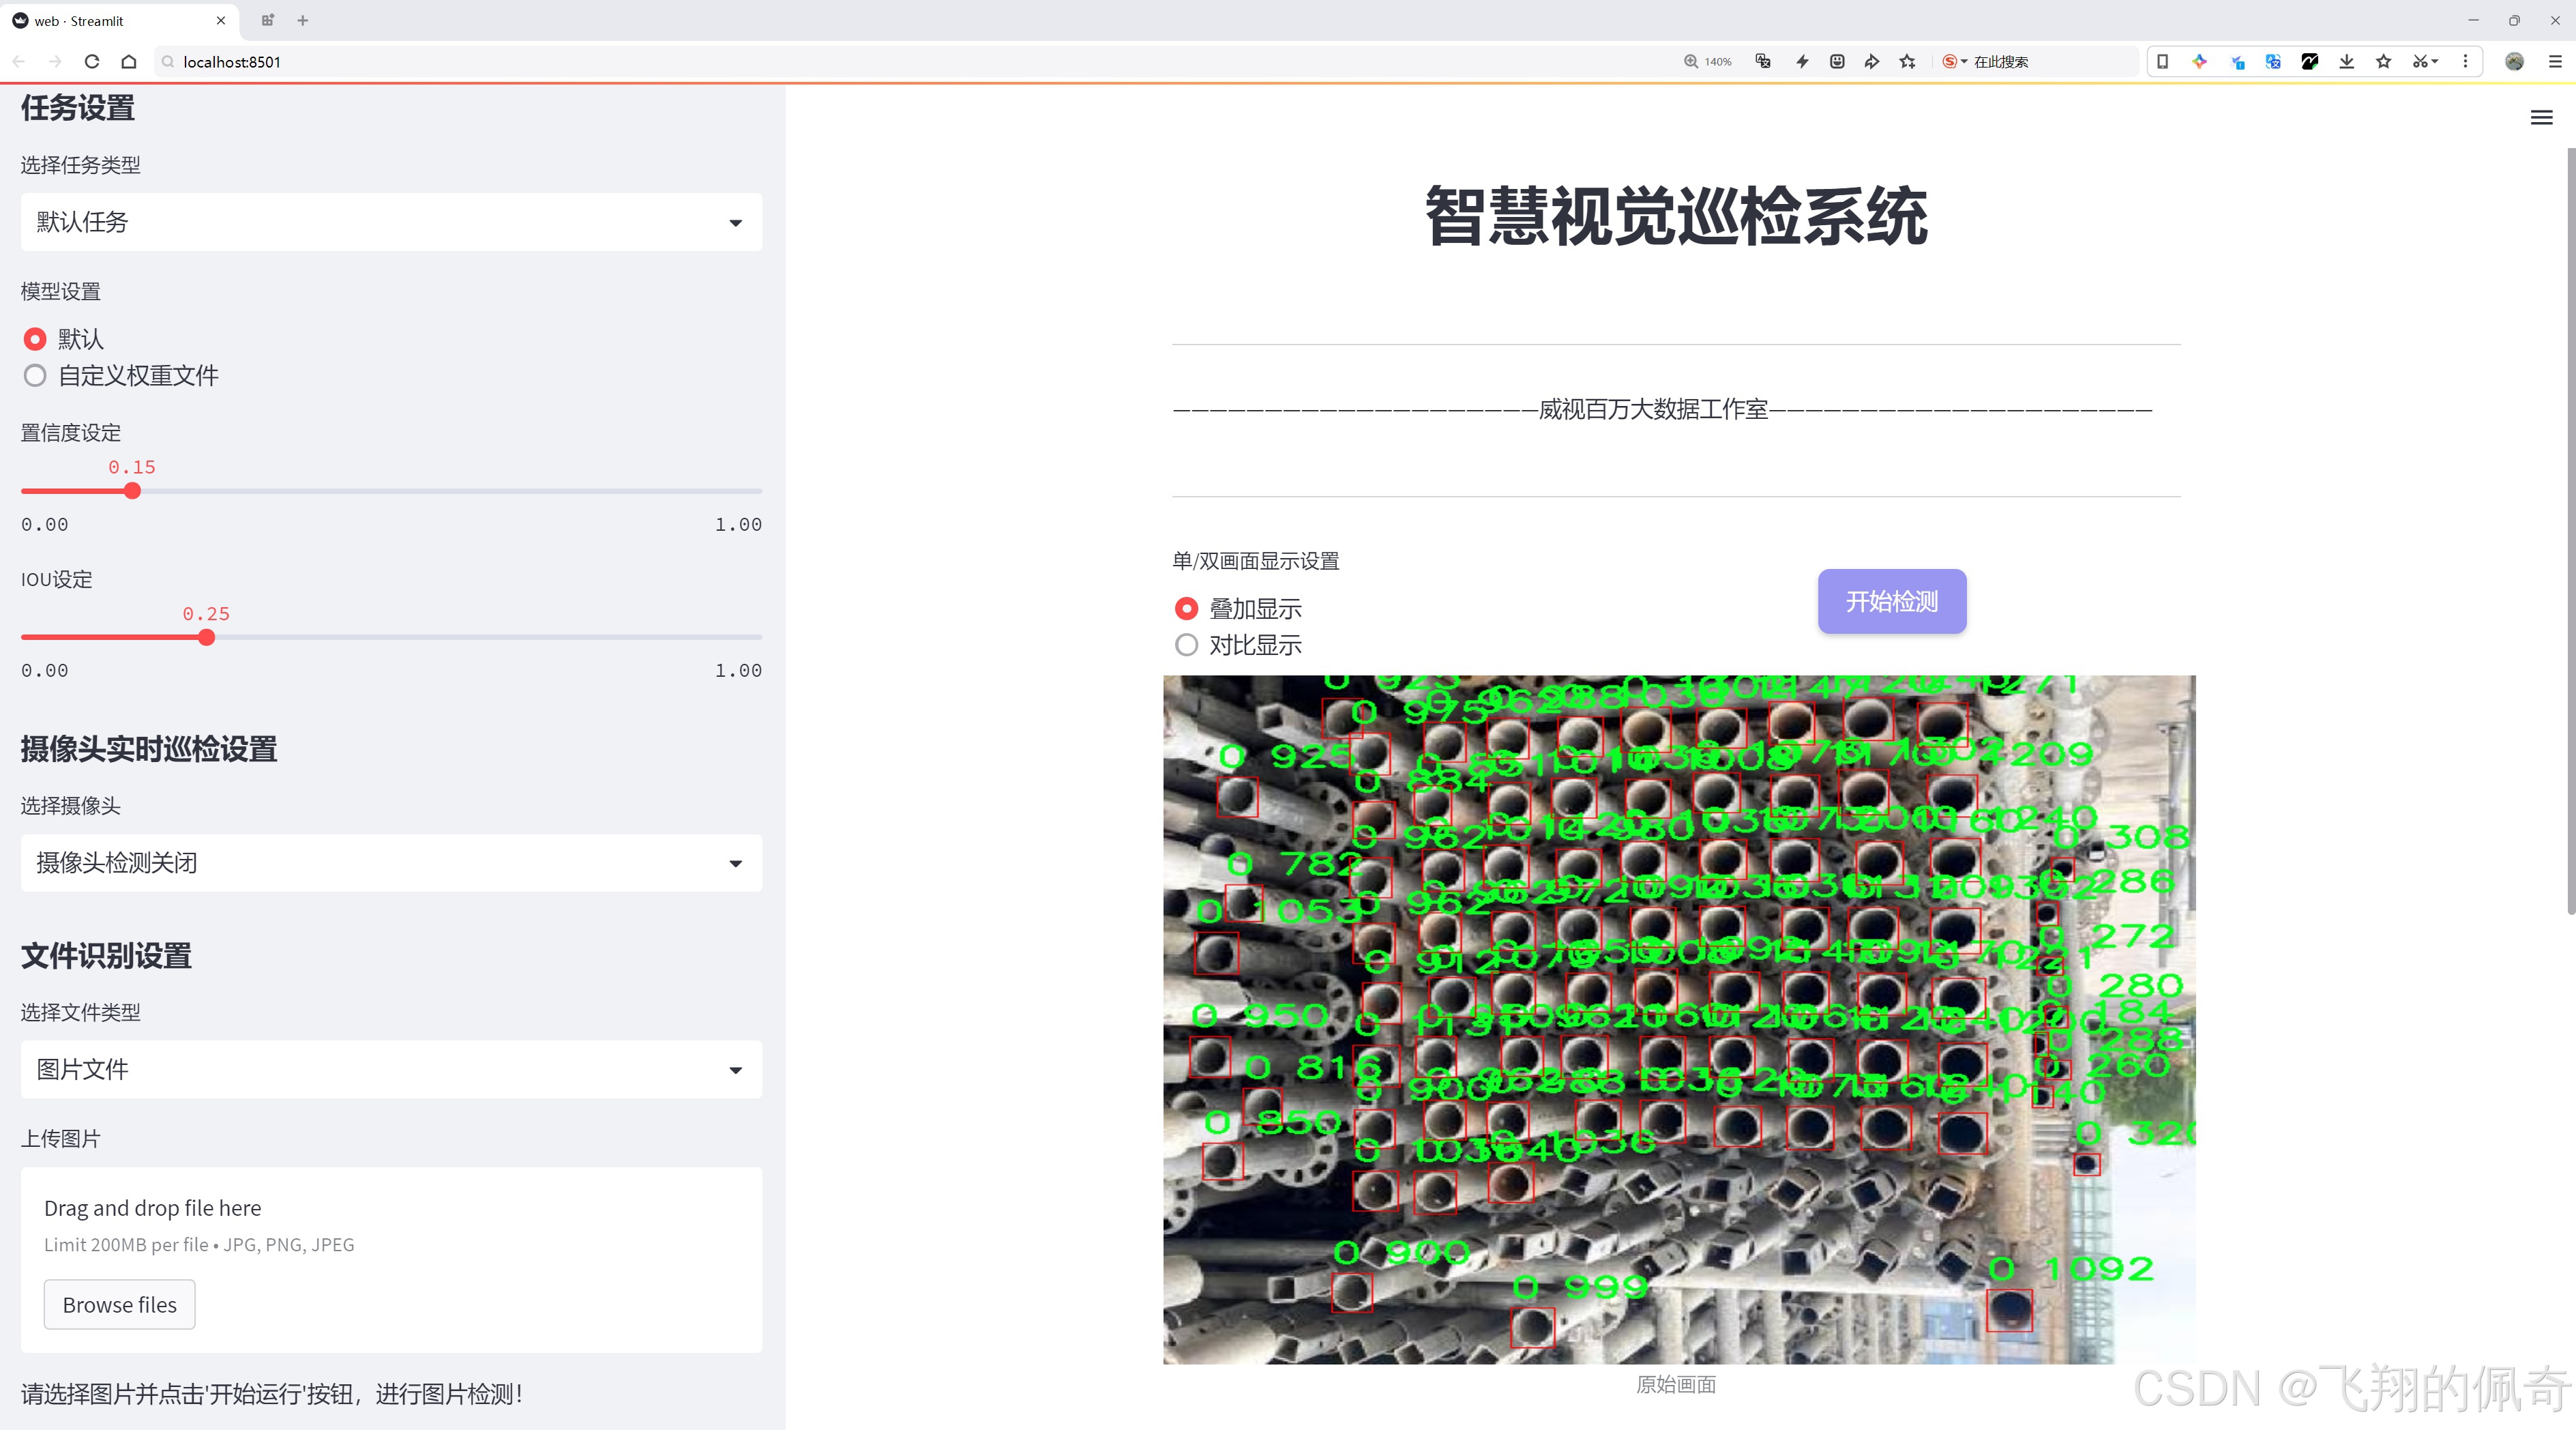
Task: Click the smiley face icon in address bar
Action: tap(1837, 61)
